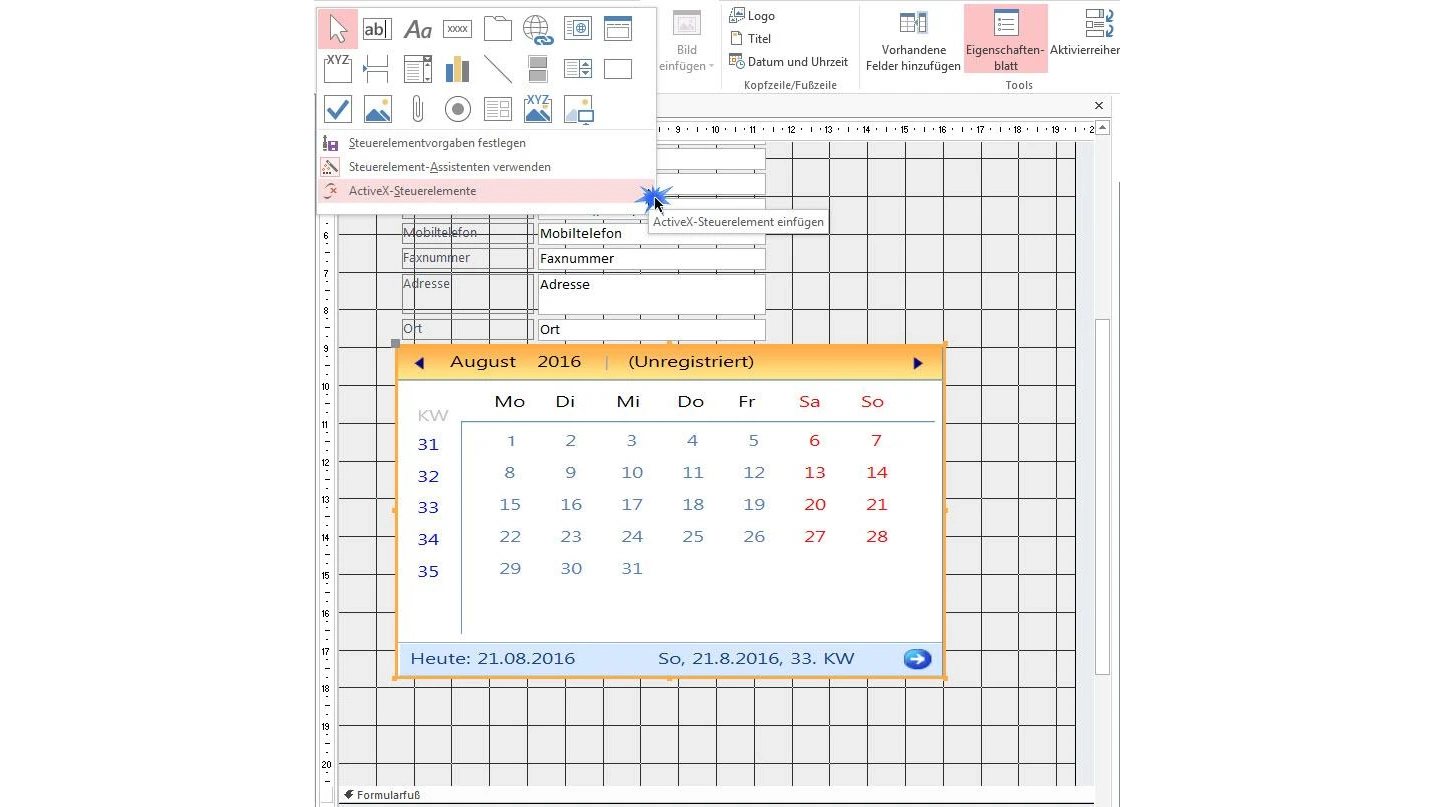This screenshot has height=807, width=1435.
Task: Click the blue go-to-today arrow button
Action: tap(917, 659)
